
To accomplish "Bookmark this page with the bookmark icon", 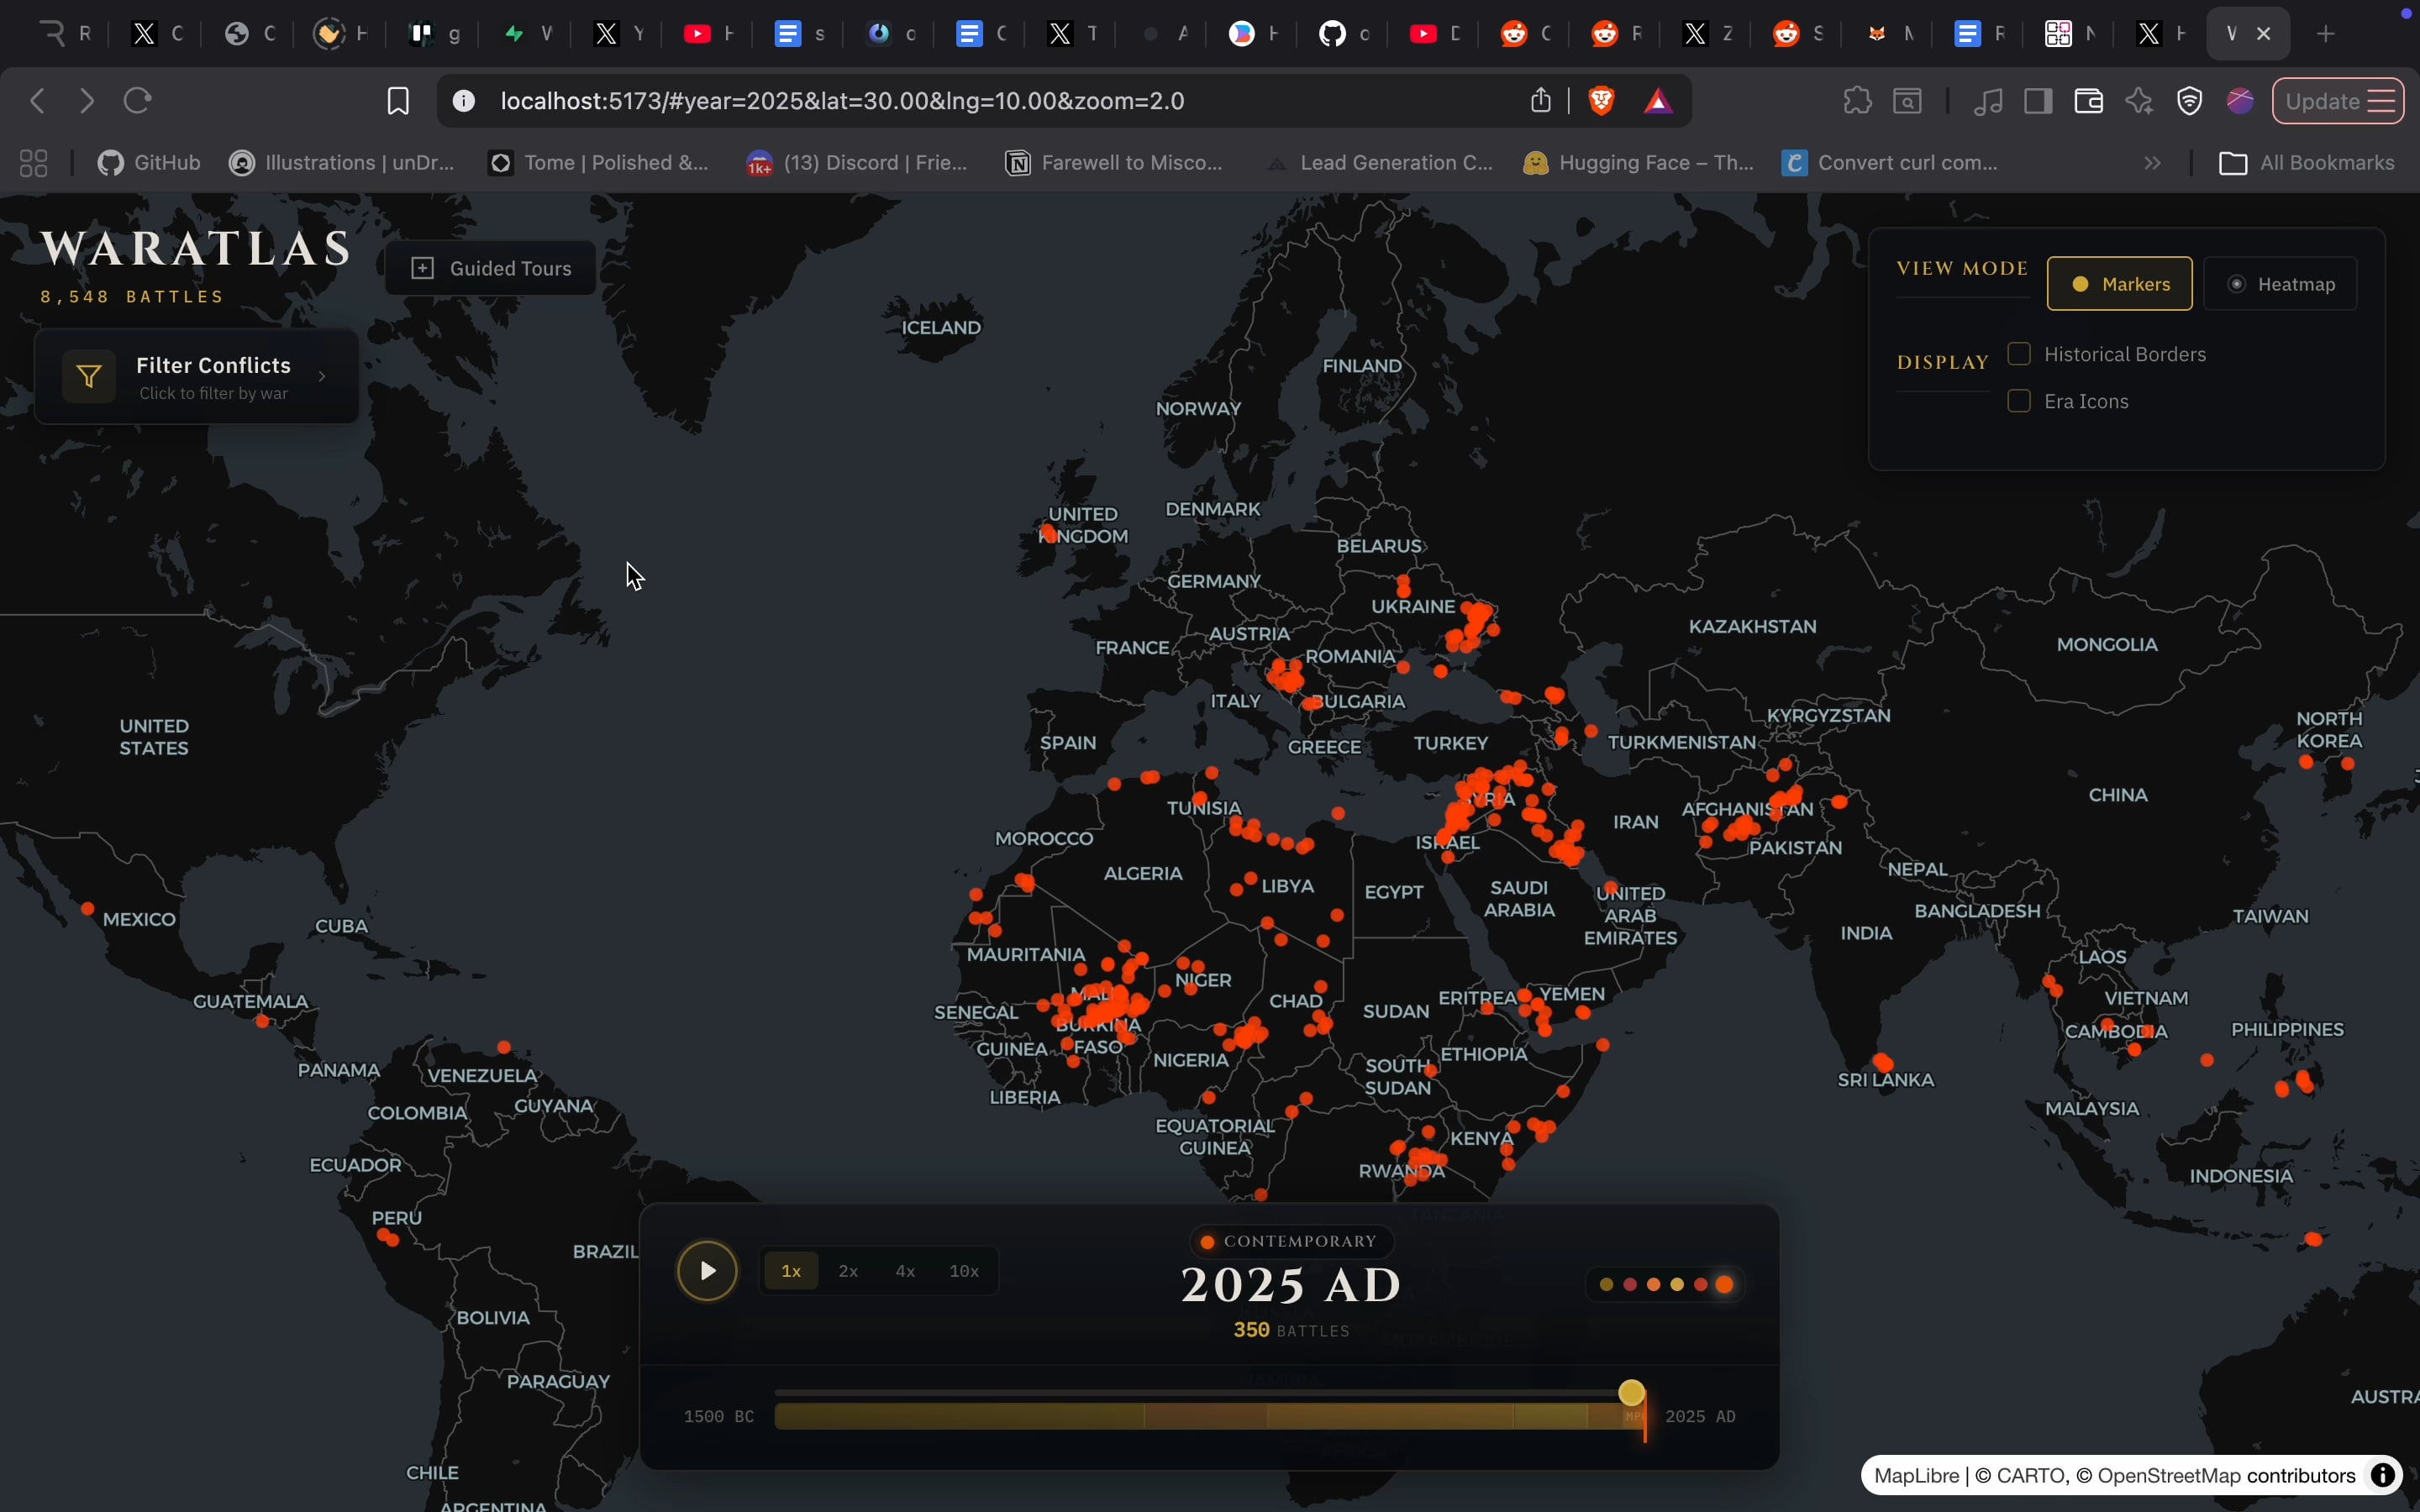I will click(398, 101).
